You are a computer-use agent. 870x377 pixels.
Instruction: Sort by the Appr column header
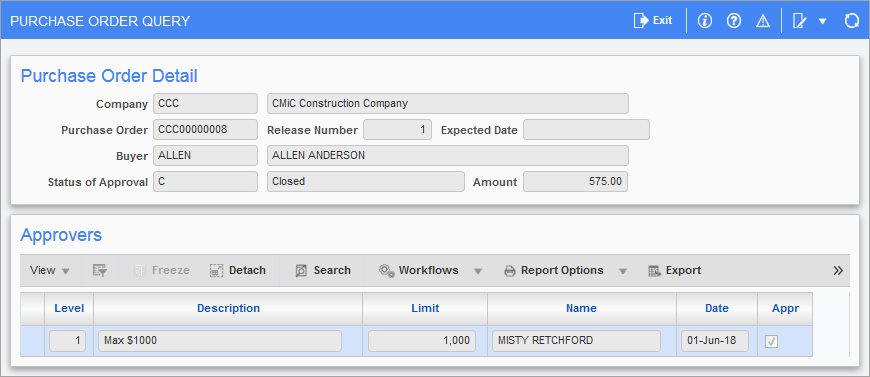coord(785,308)
